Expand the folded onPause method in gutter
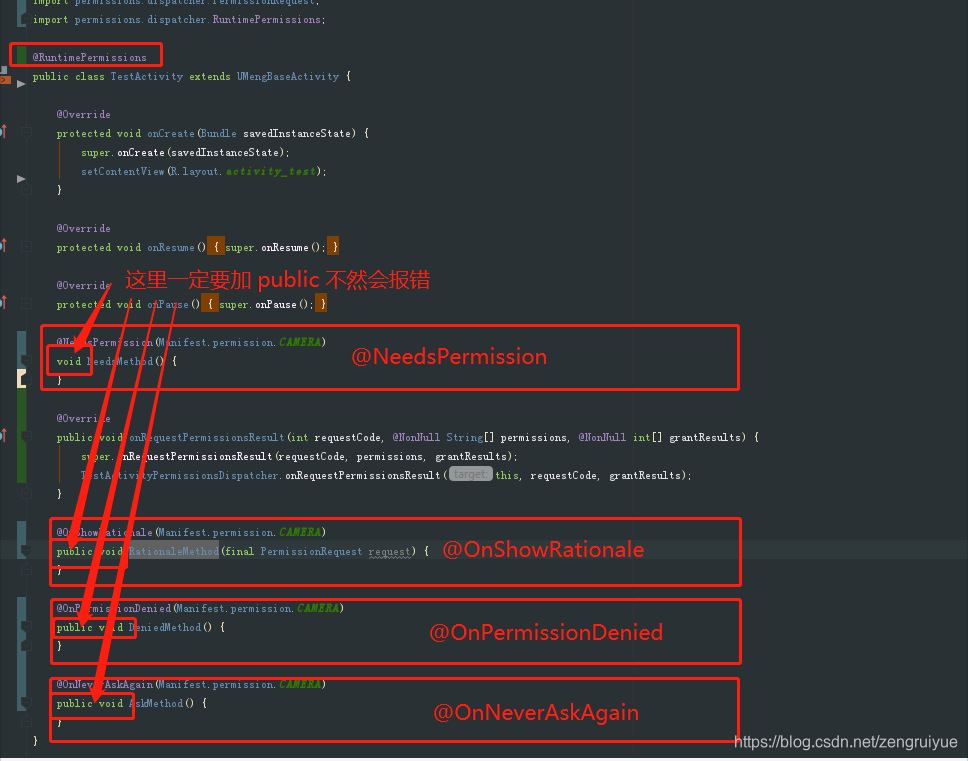 (x=27, y=304)
